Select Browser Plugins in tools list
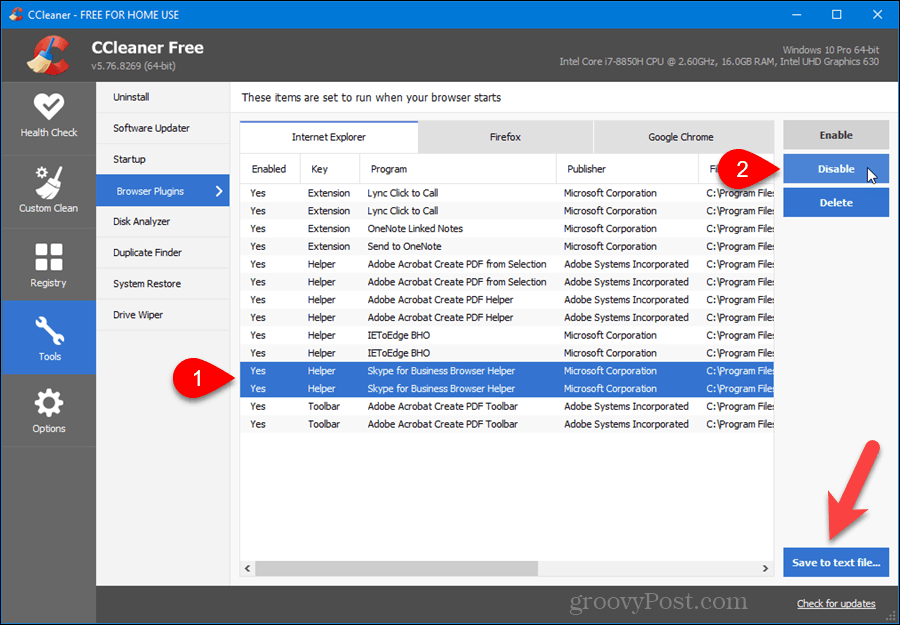Screen dimensions: 900x625 (163, 191)
